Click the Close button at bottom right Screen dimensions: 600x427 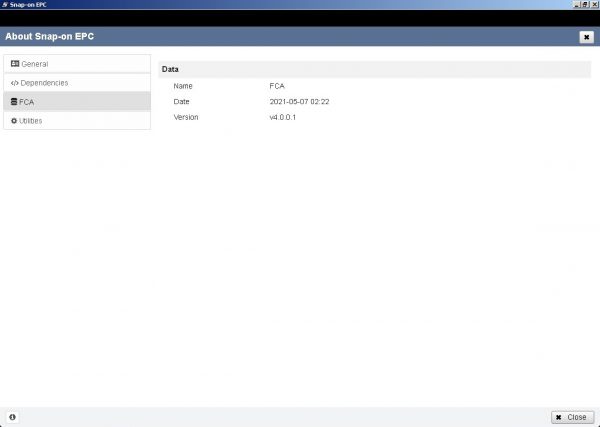coord(572,417)
